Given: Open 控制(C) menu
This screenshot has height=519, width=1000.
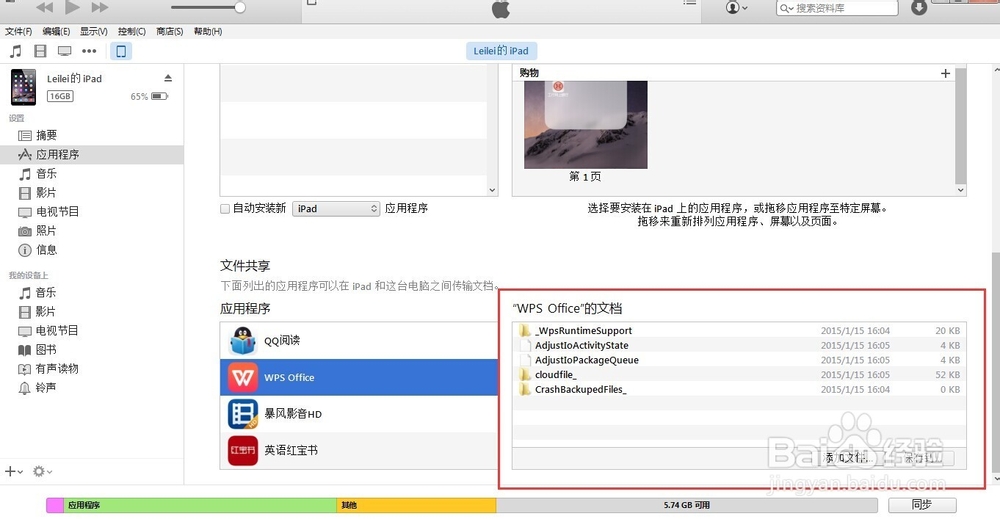Looking at the screenshot, I should [x=131, y=31].
